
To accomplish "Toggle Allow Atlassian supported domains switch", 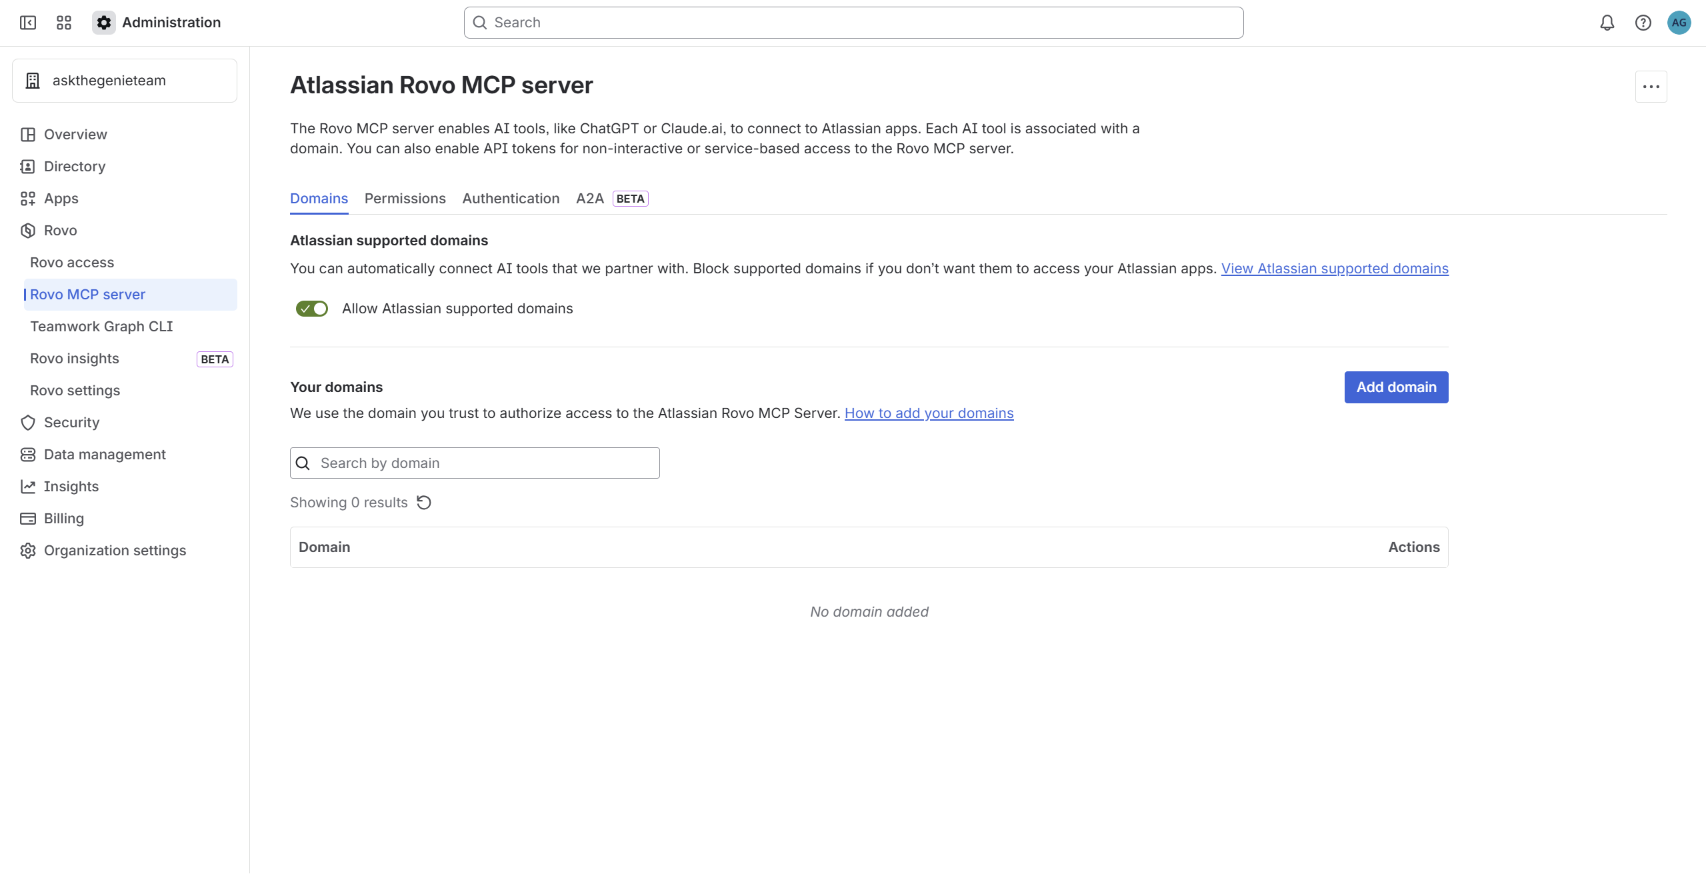I will point(312,308).
